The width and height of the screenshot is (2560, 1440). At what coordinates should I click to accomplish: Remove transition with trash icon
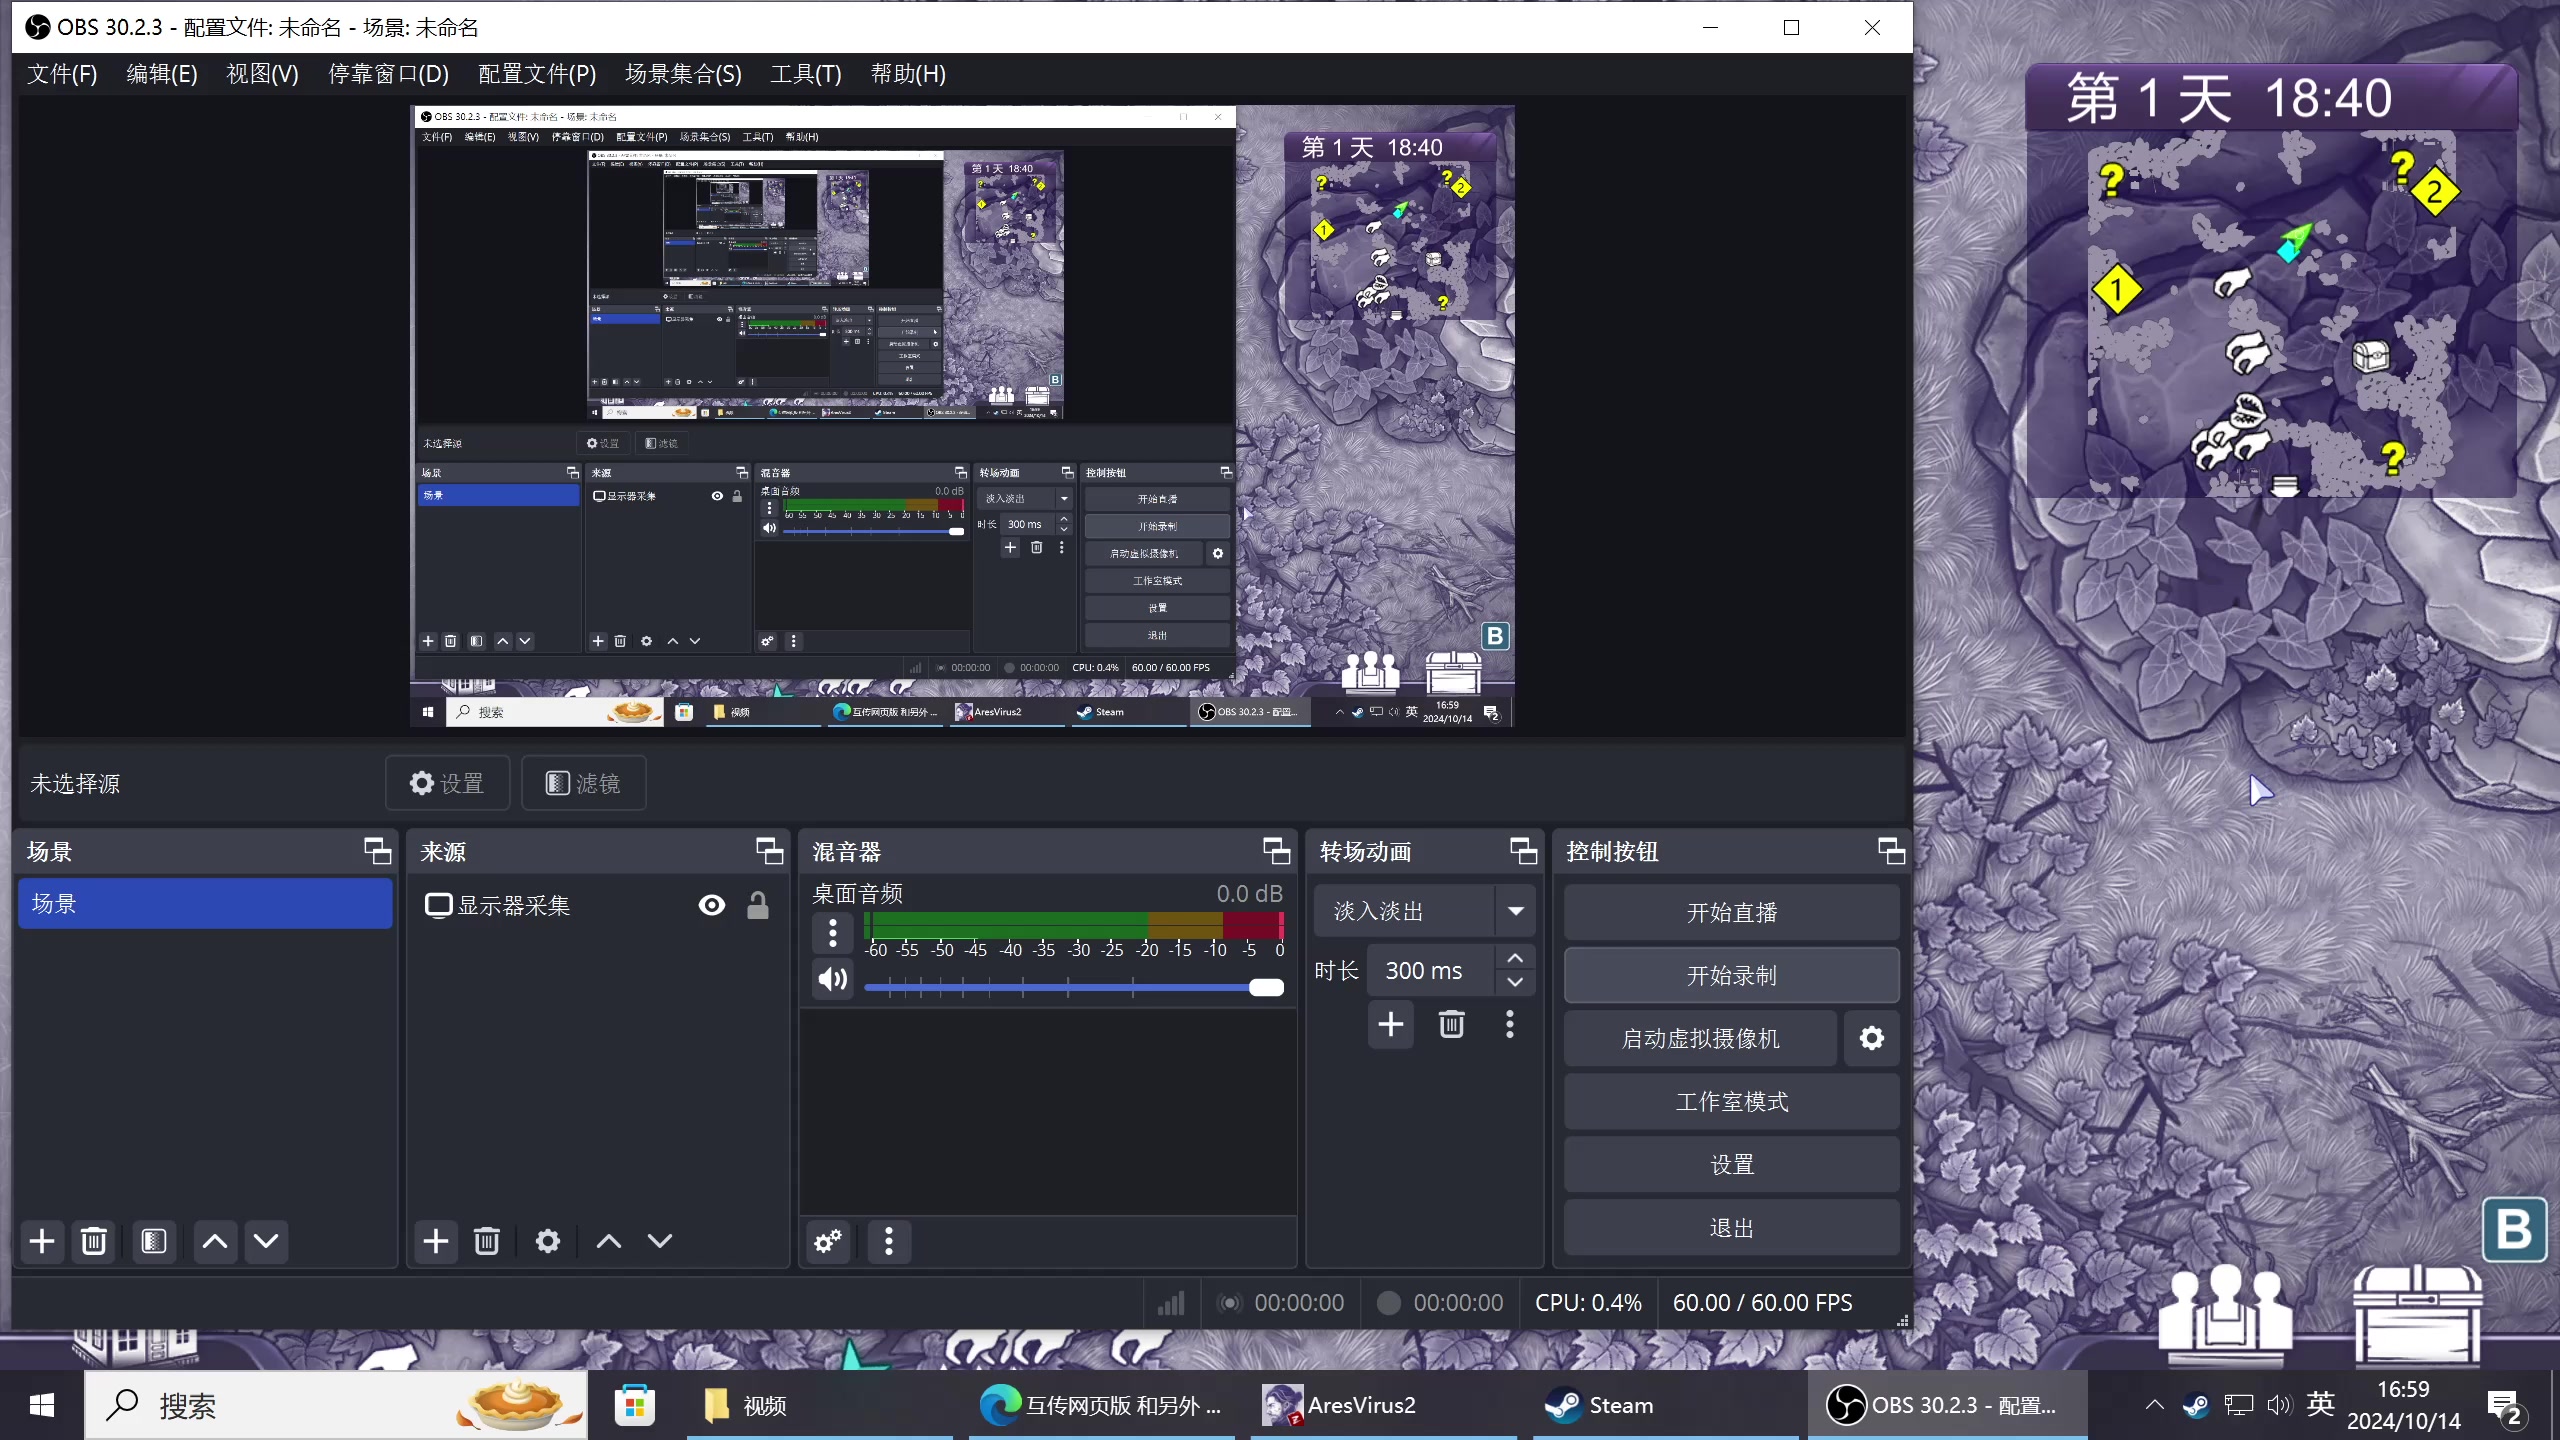tap(1452, 1024)
